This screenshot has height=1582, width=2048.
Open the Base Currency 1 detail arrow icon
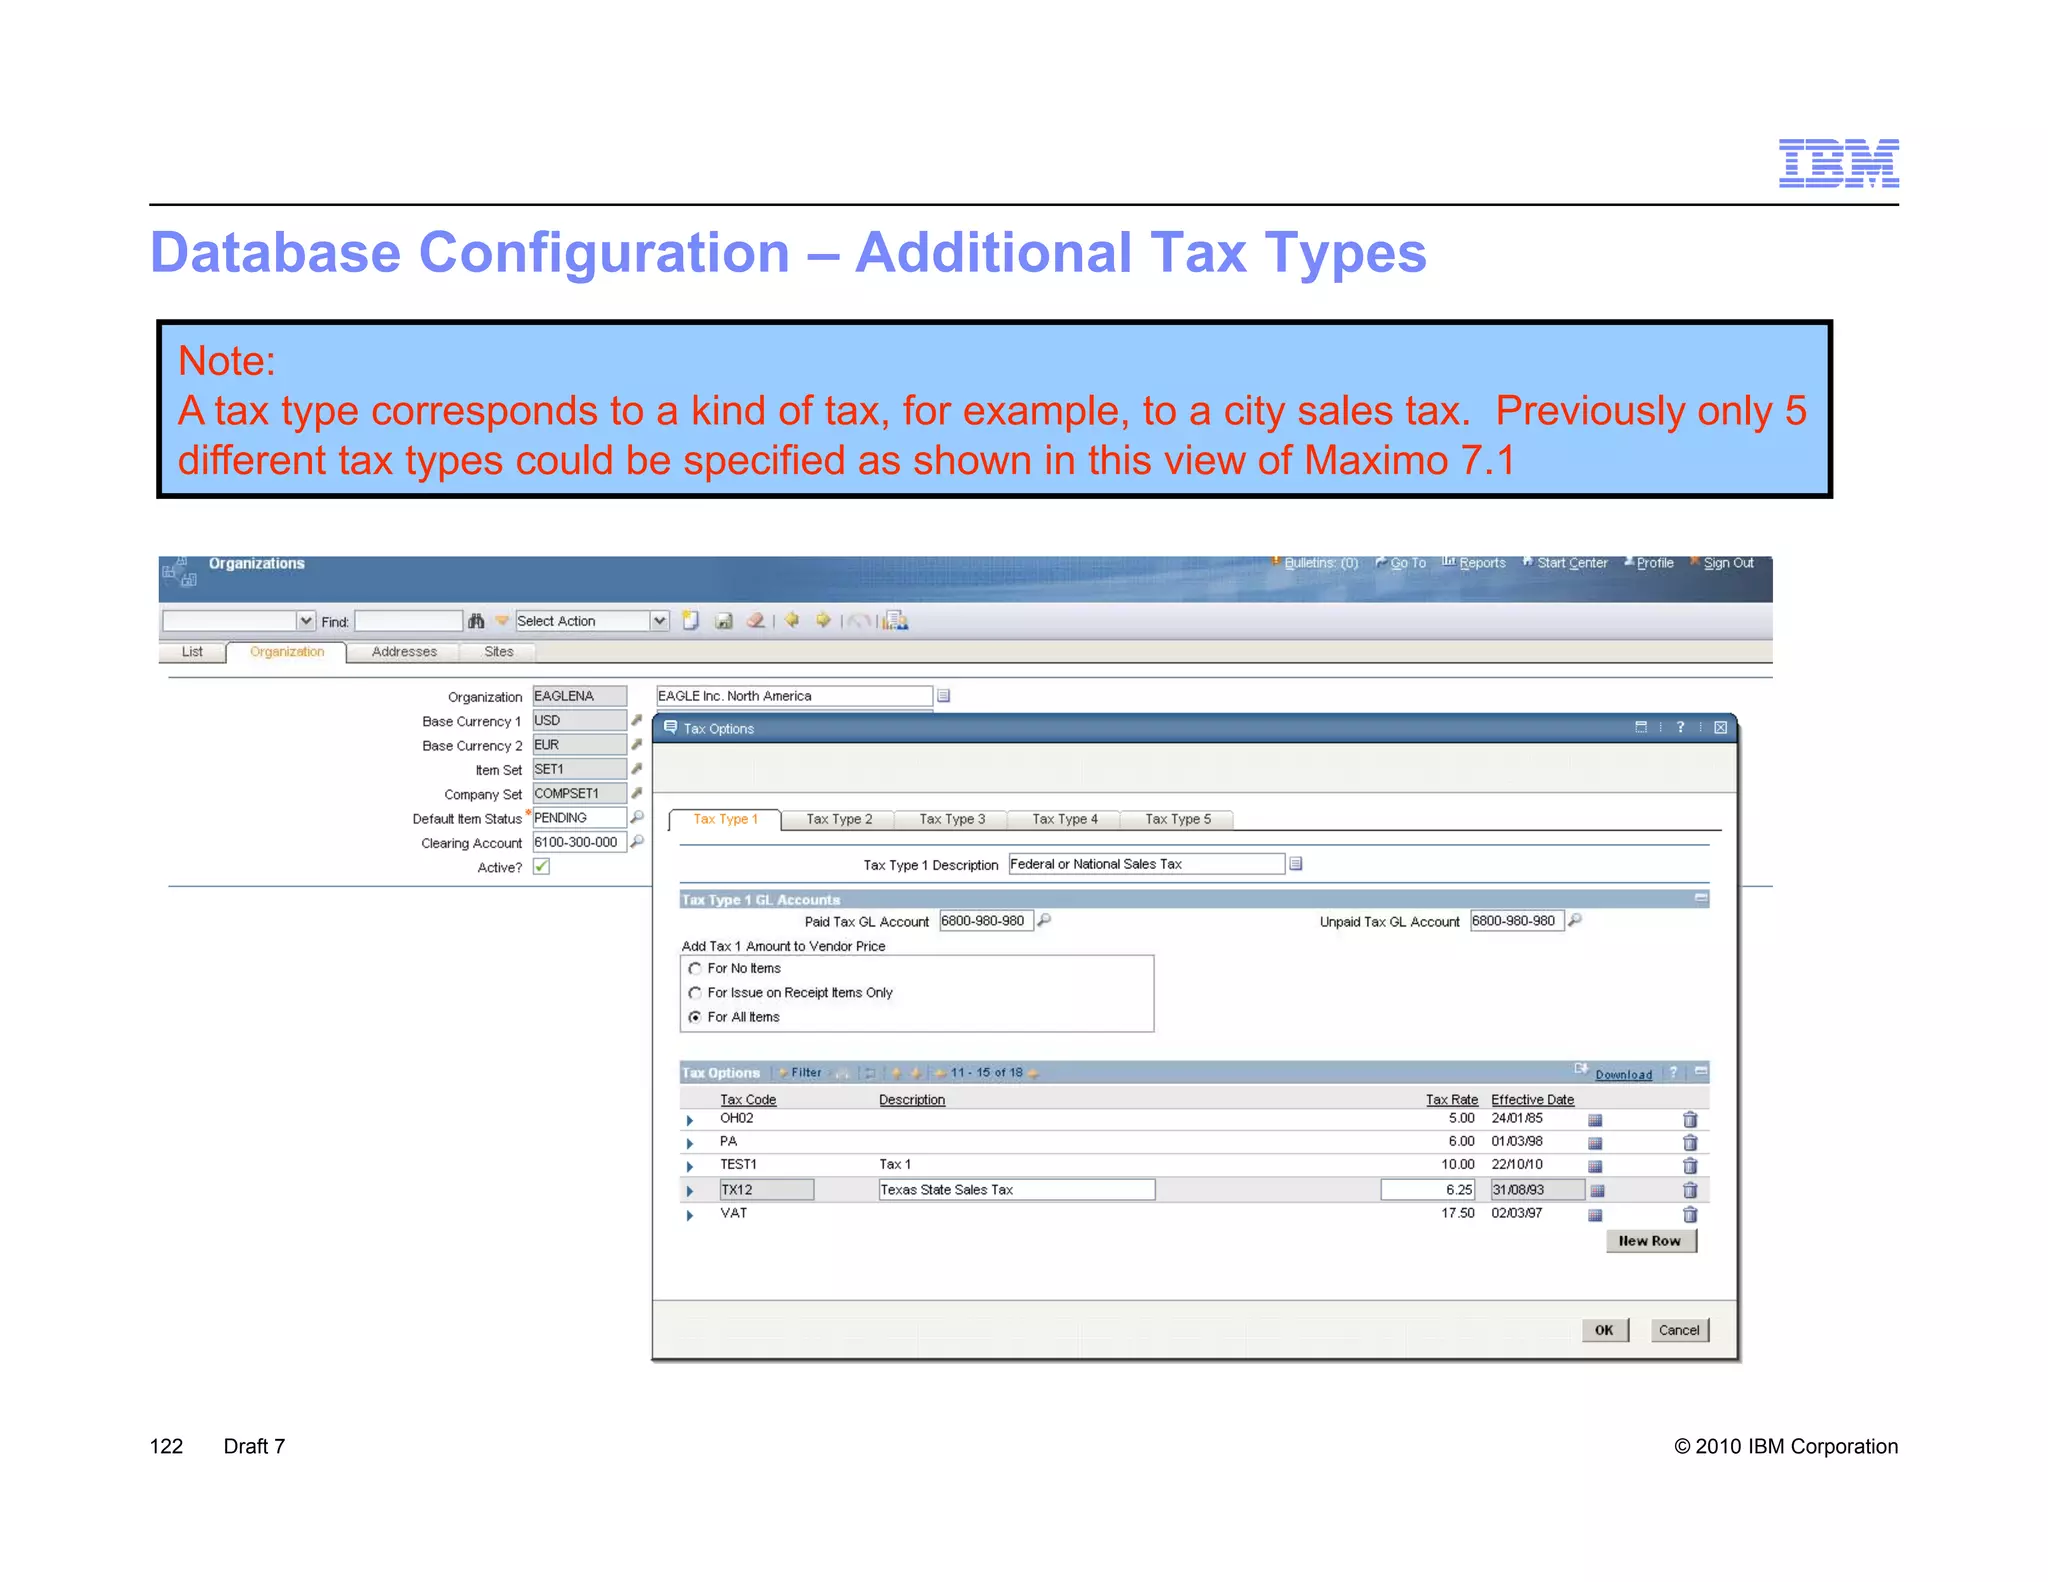pyautogui.click(x=636, y=720)
